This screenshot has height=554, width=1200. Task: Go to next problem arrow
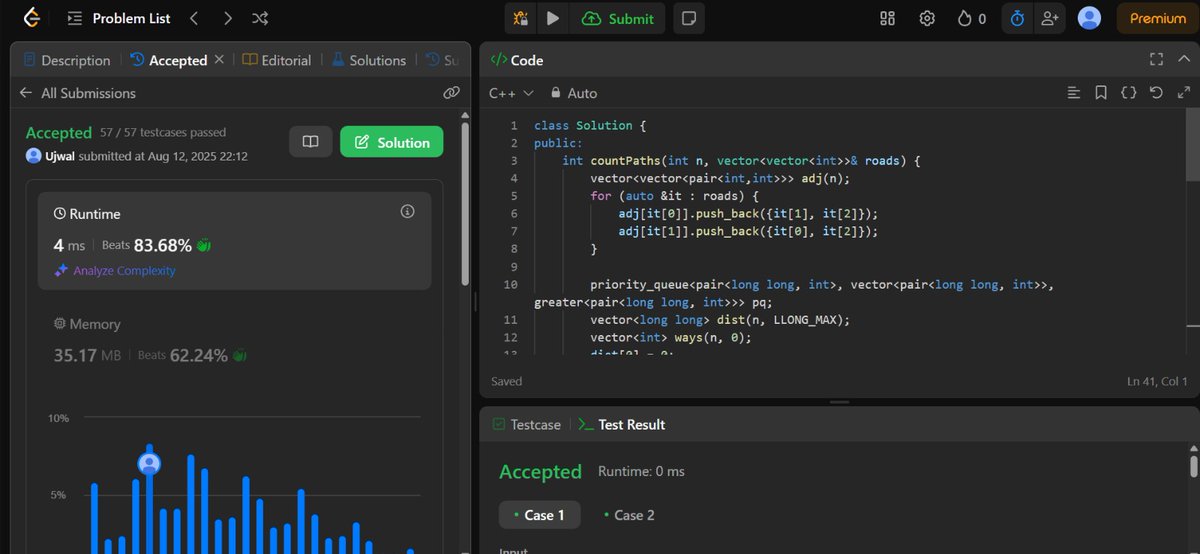(228, 18)
